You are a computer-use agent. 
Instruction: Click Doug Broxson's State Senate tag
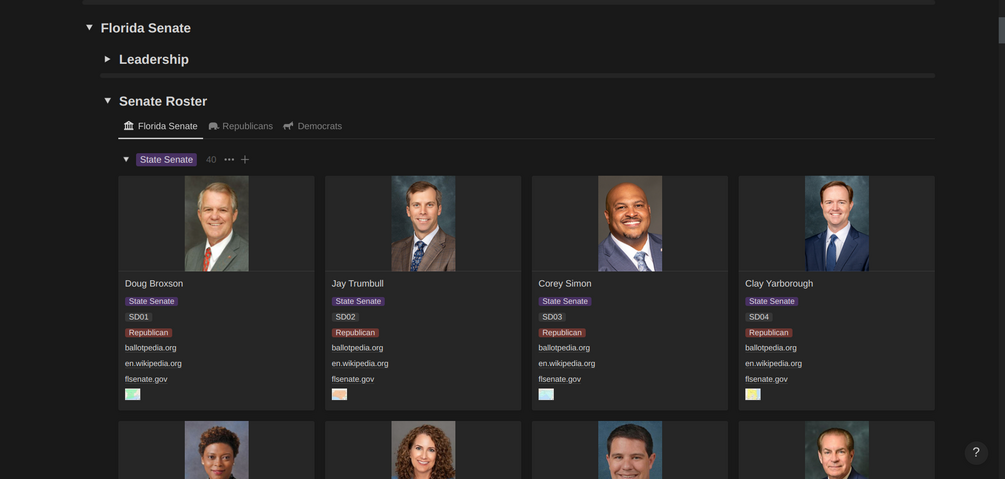[x=151, y=301]
